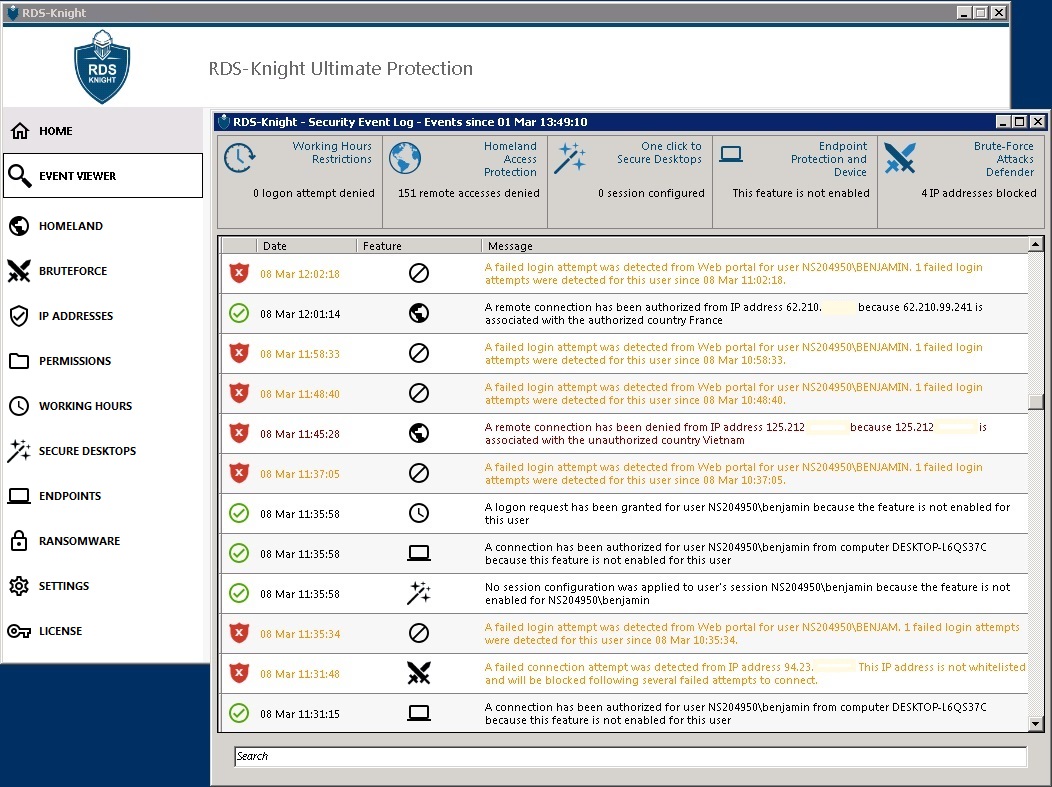1052x787 pixels.
Task: Select the France remote connection authorized message
Action: point(733,313)
